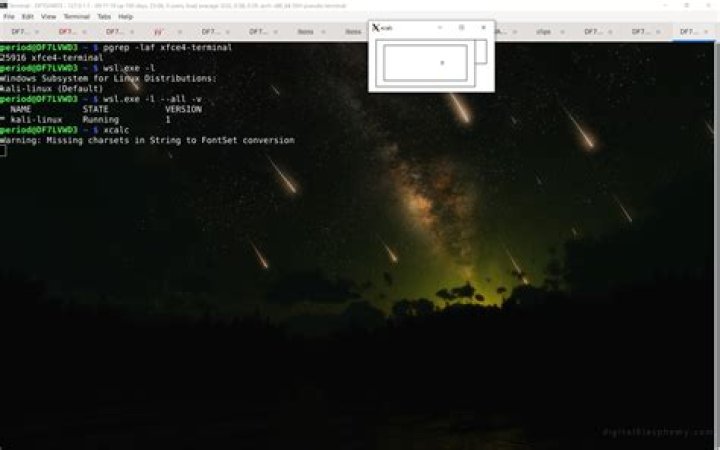Maximize the xcalc window
The width and height of the screenshot is (720, 450).
click(x=461, y=28)
